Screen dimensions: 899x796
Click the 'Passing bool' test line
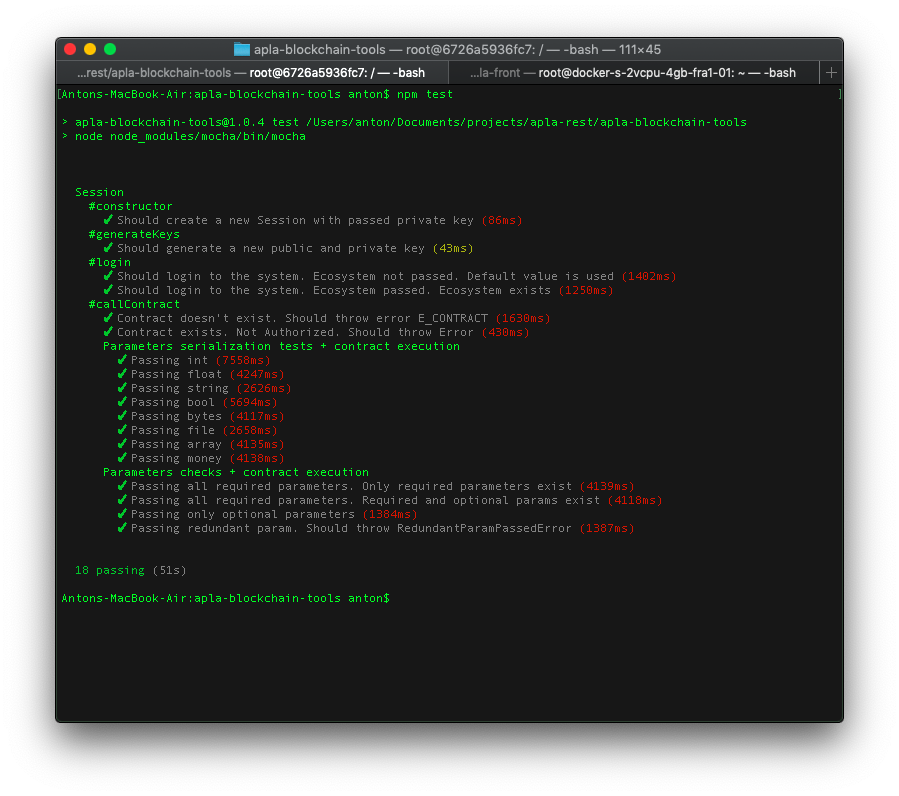pyautogui.click(x=197, y=403)
